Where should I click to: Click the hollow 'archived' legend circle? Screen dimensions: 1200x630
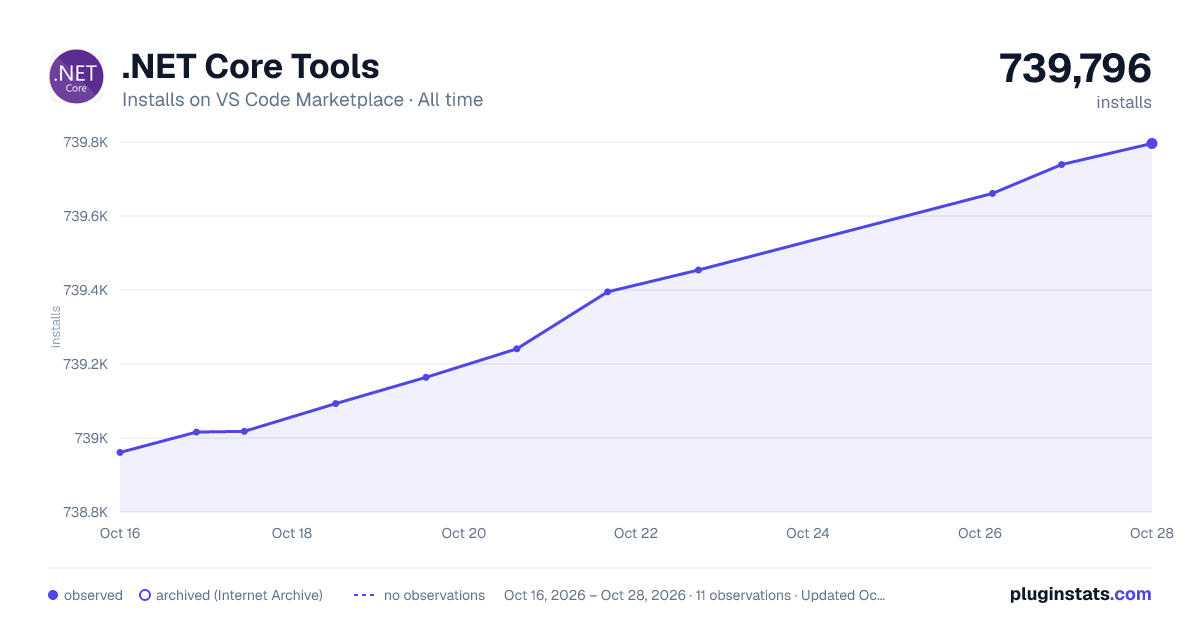tap(145, 595)
